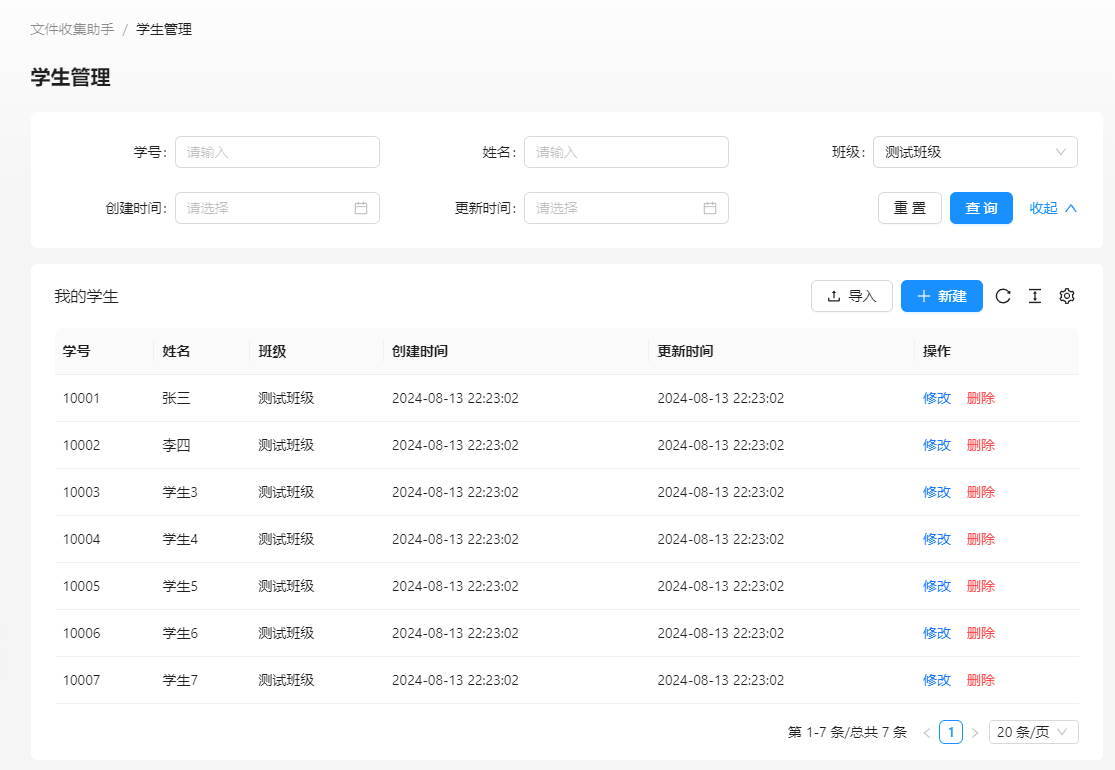The image size is (1115, 770).
Task: Click the 学生管理 breadcrumb item
Action: click(164, 29)
